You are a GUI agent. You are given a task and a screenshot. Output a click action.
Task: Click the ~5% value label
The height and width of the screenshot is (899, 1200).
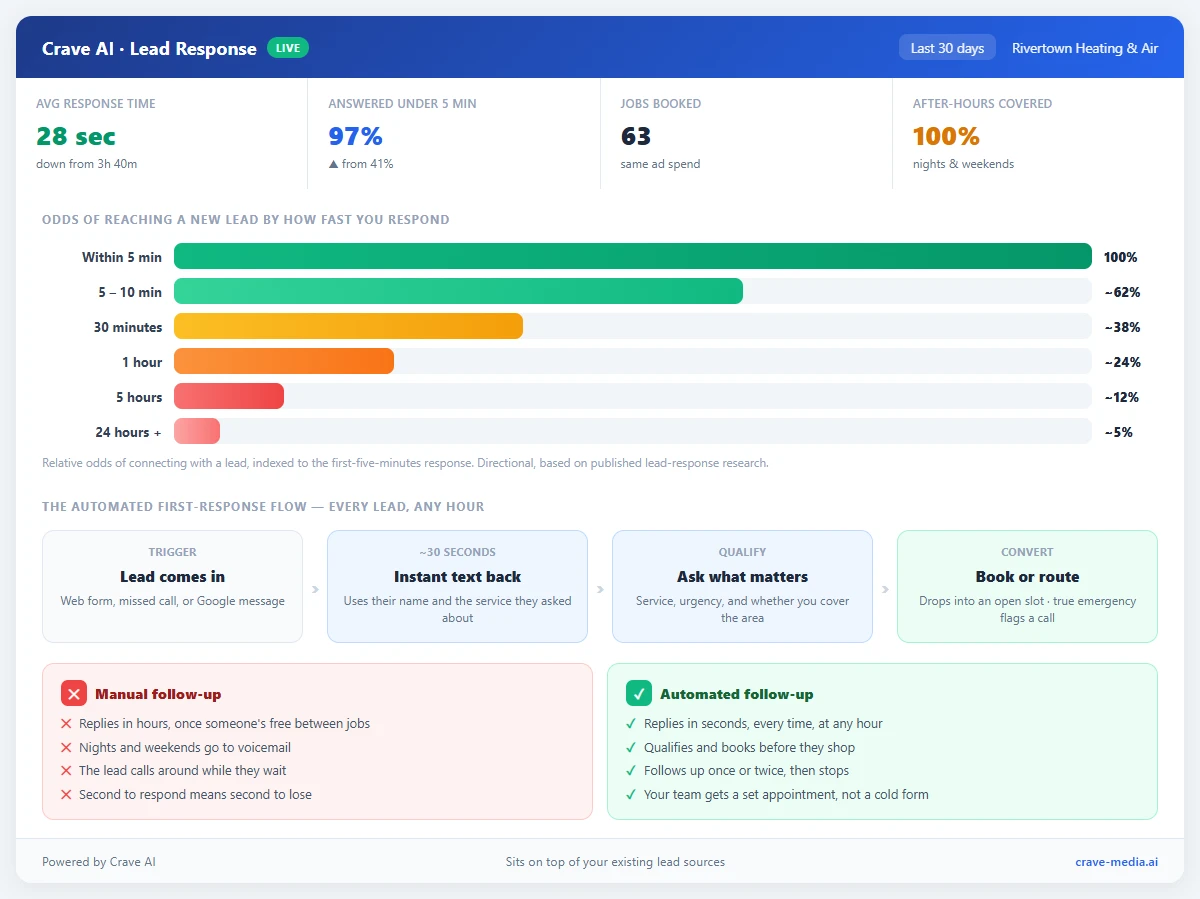pos(1118,432)
